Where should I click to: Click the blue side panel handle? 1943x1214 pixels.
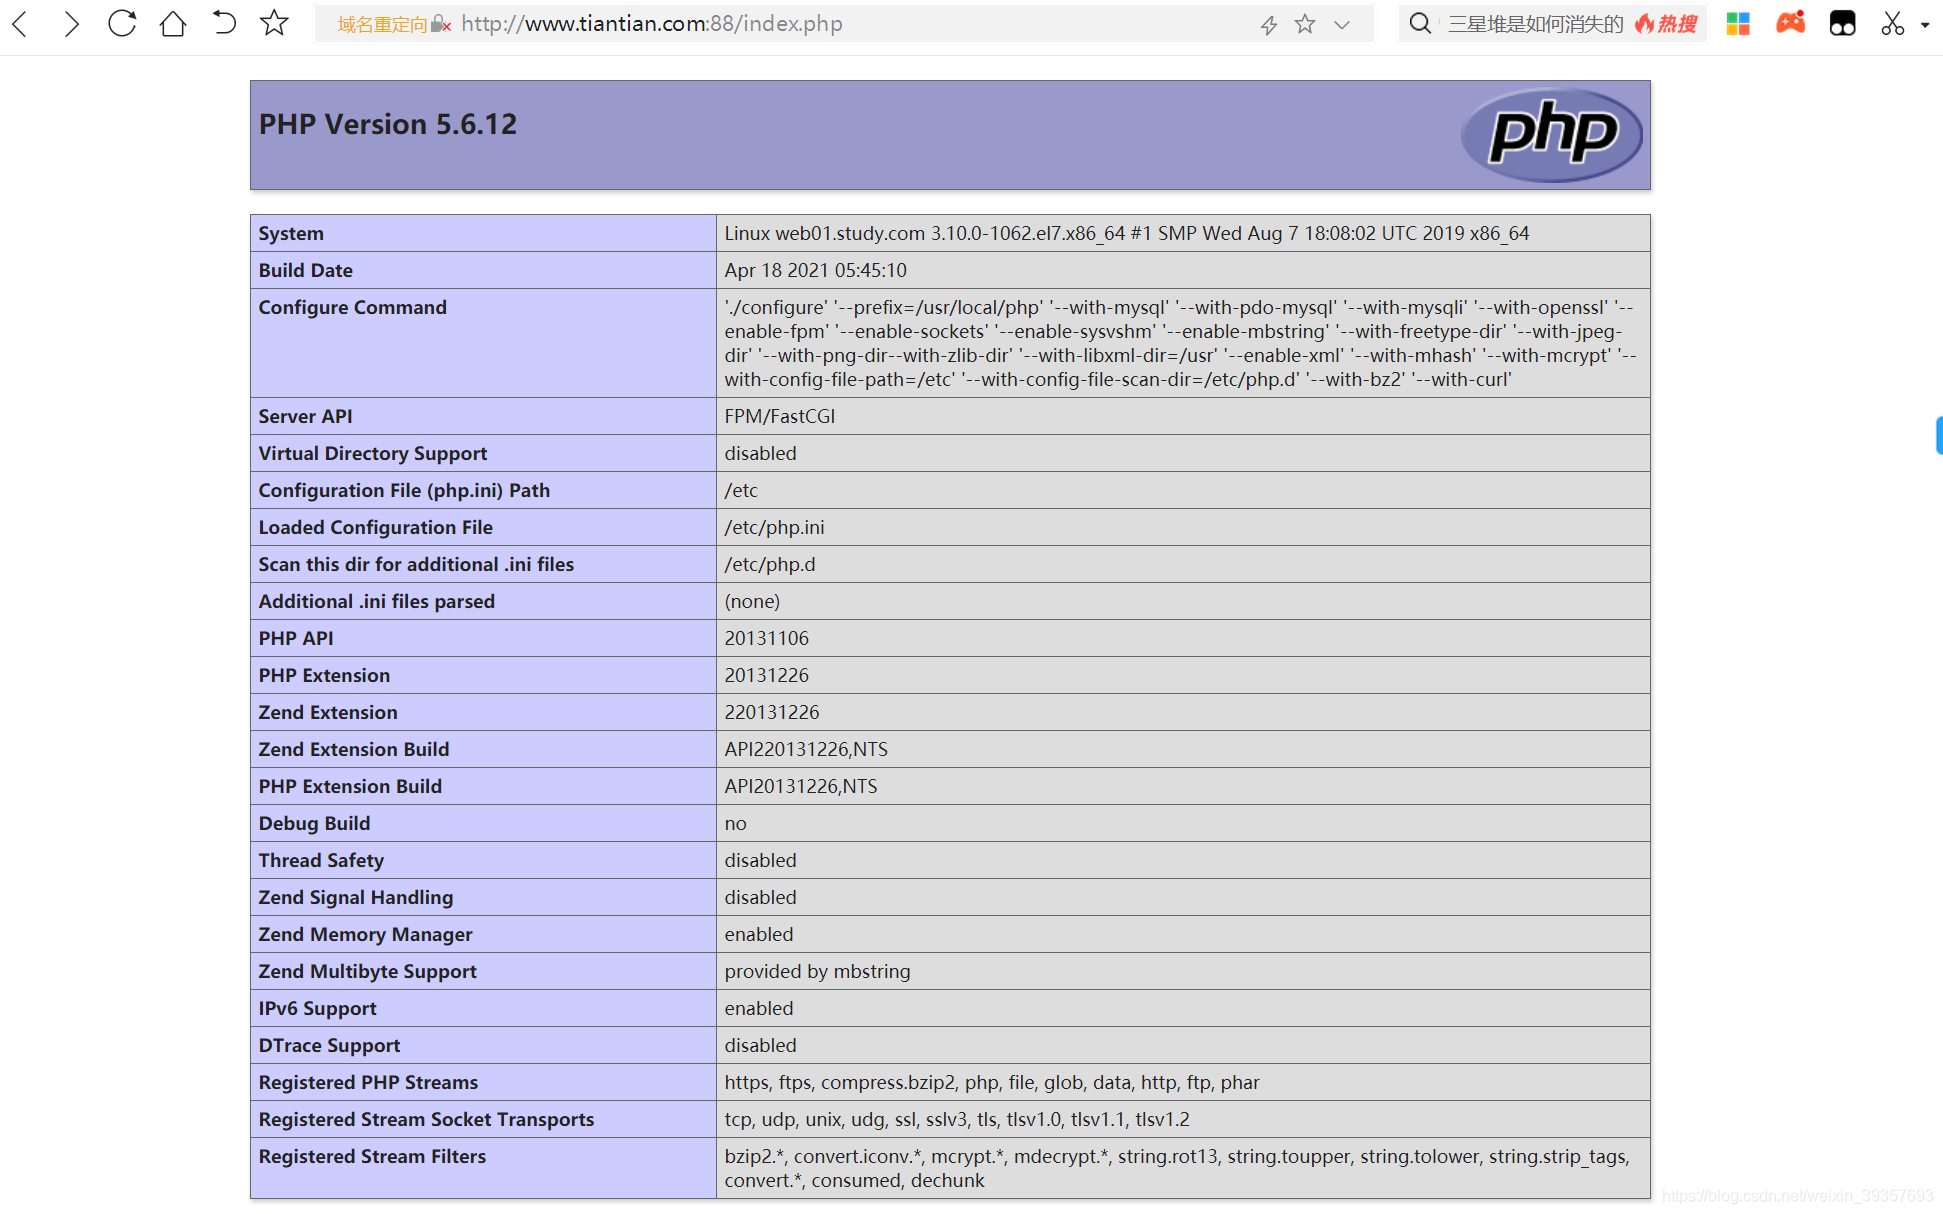pyautogui.click(x=1938, y=436)
